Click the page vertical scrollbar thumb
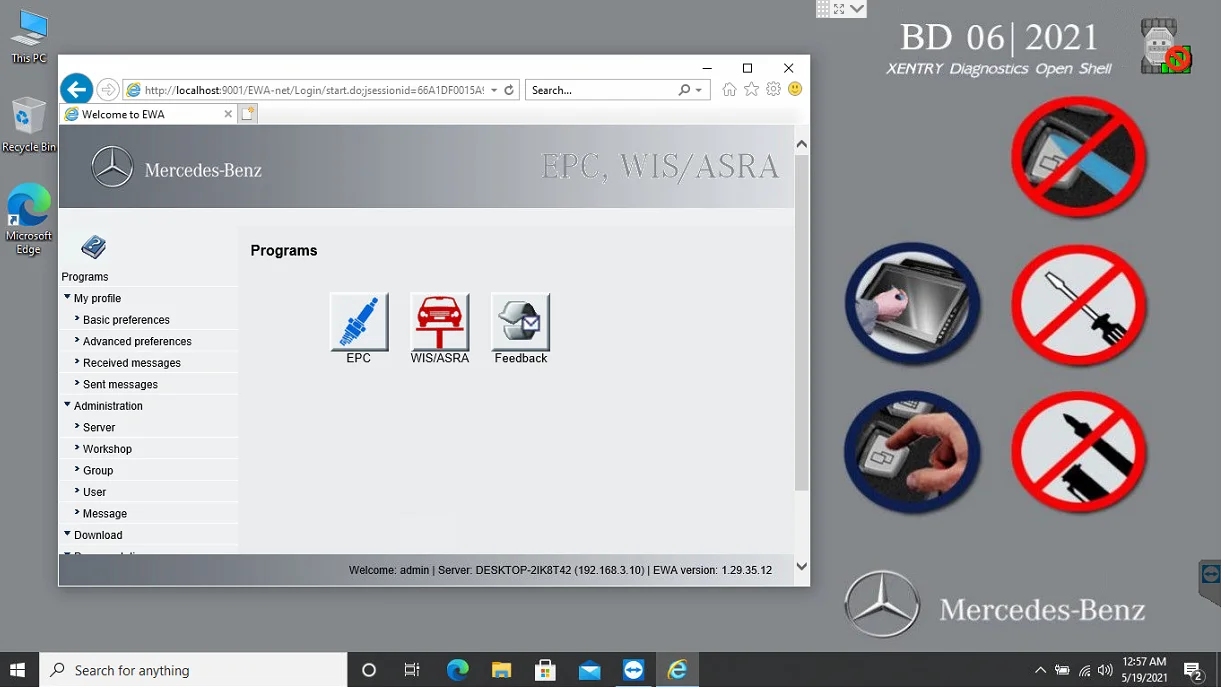Viewport: 1221px width, 687px height. pos(801,322)
